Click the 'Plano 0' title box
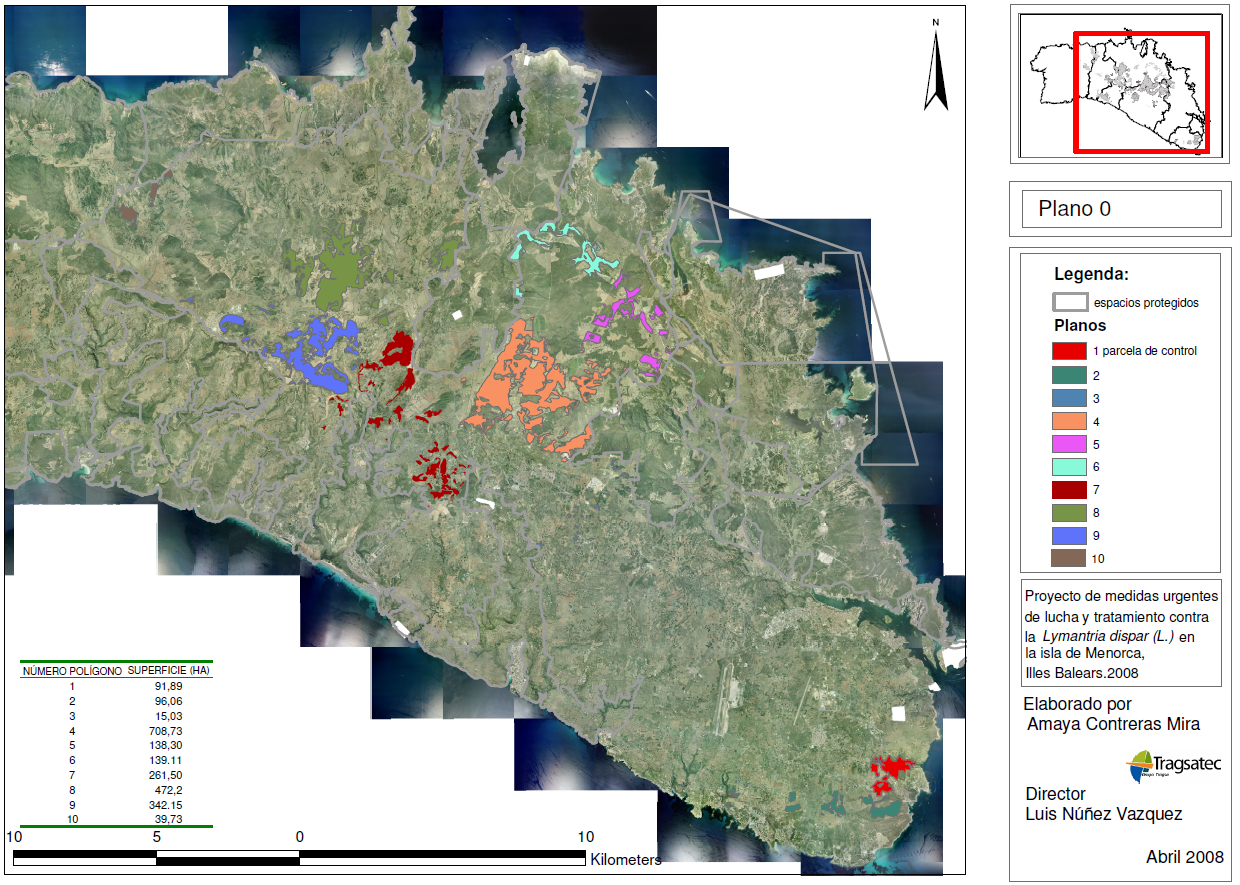 [x=1120, y=209]
